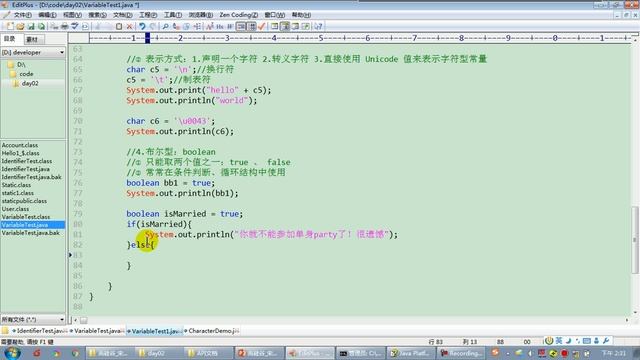Open the 文档(D) menu

click(x=122, y=15)
